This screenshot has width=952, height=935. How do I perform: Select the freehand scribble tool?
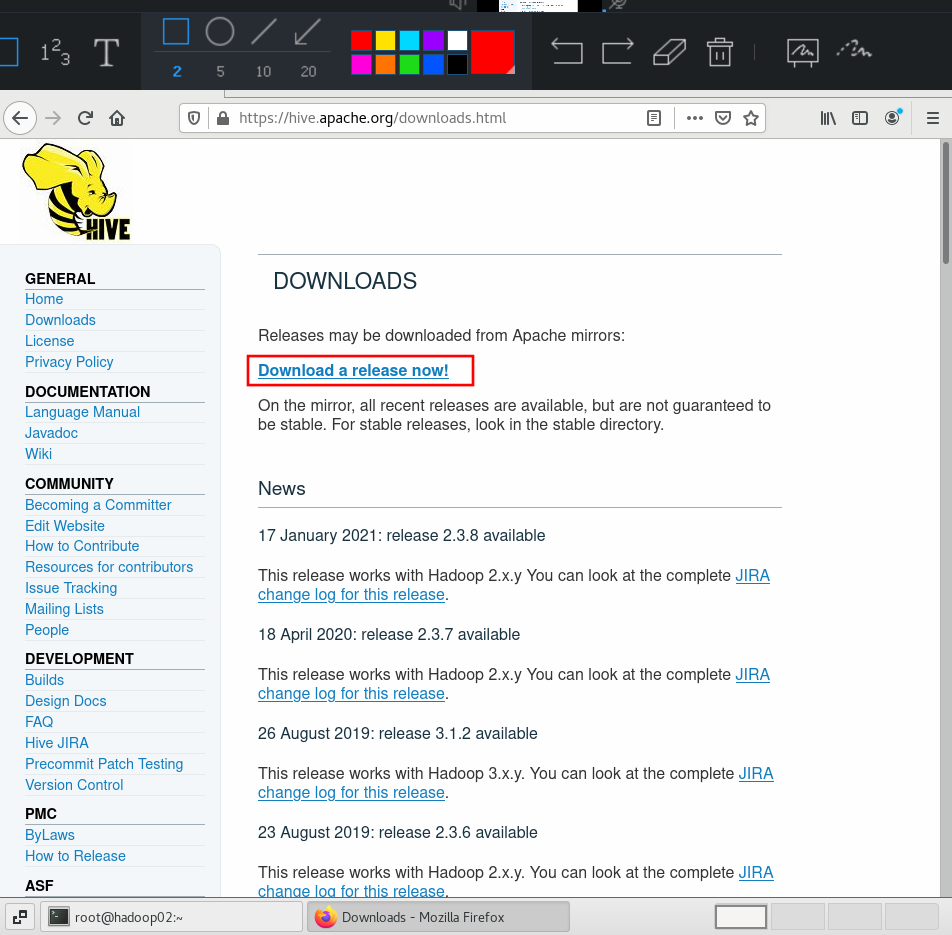[854, 50]
